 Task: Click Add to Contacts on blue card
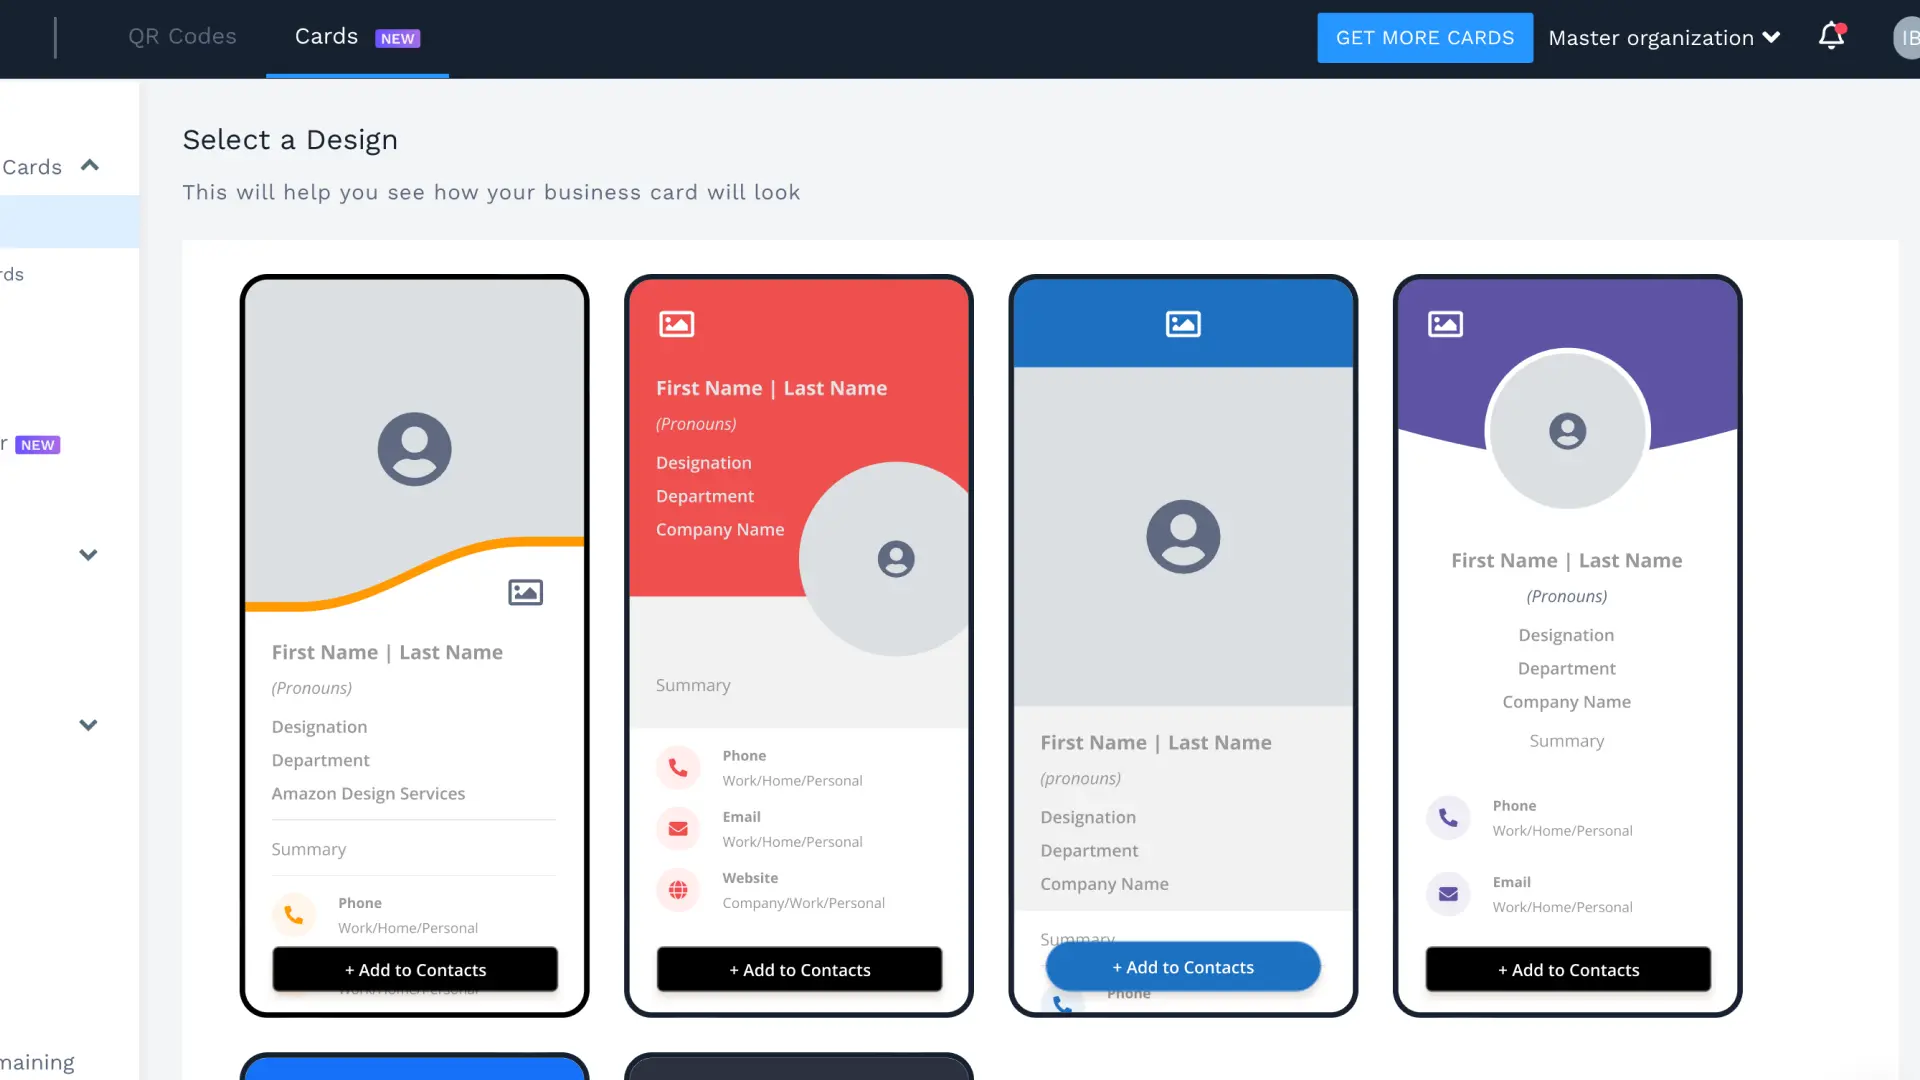coord(1183,967)
